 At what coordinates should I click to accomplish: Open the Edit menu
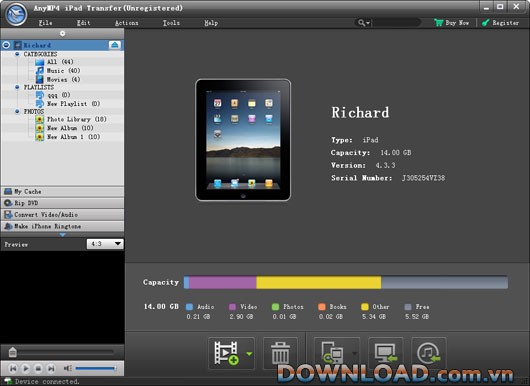point(83,23)
